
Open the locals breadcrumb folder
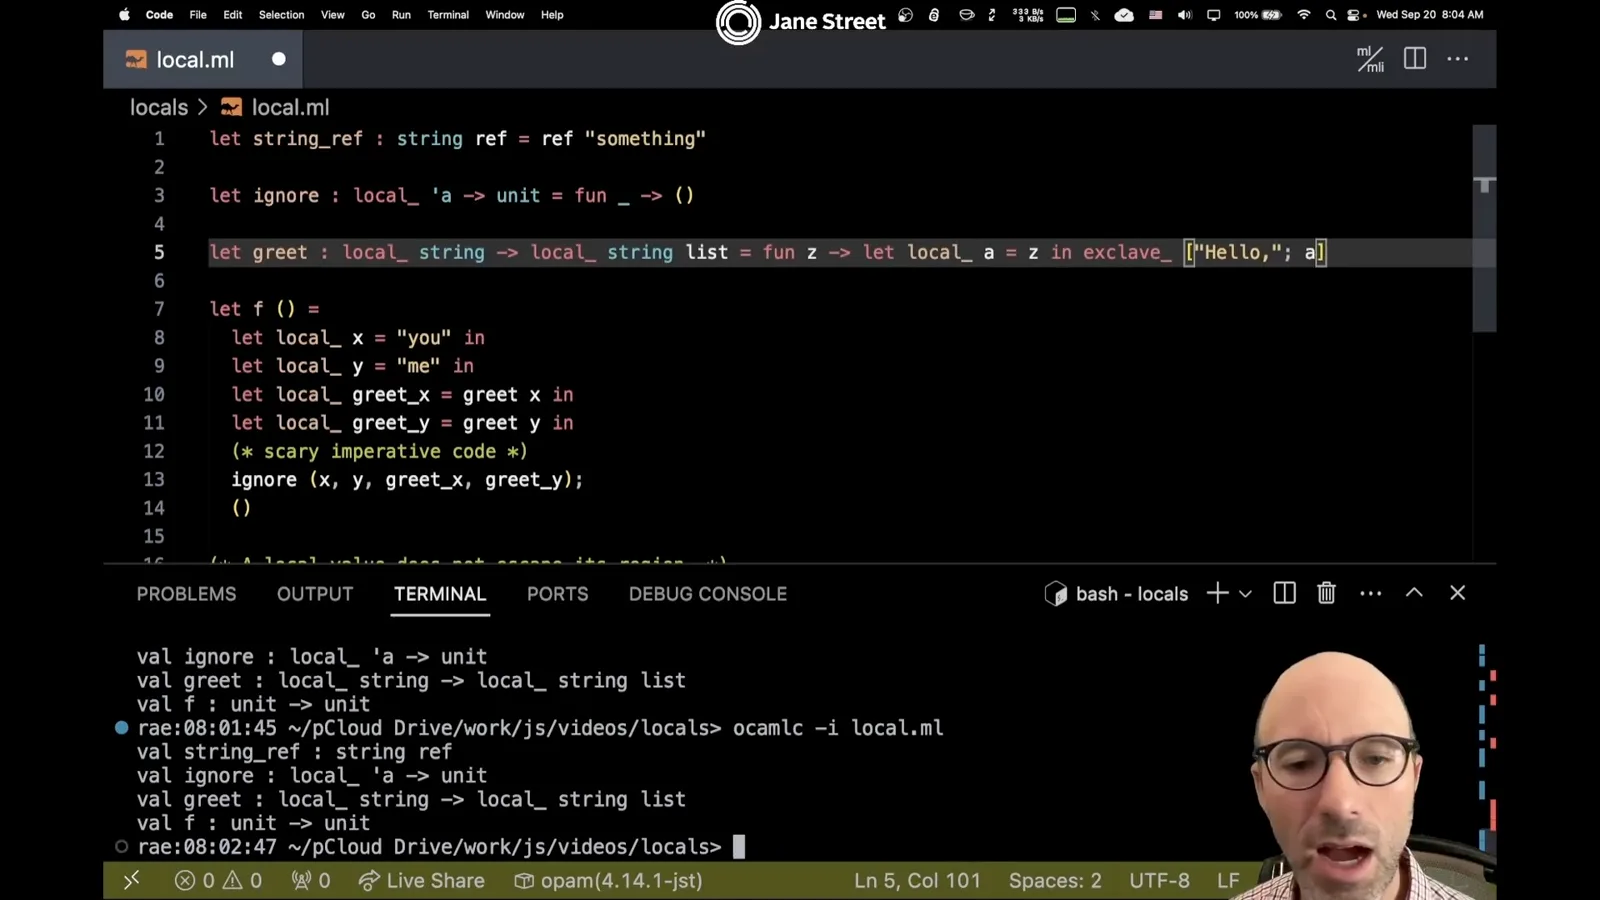159,107
